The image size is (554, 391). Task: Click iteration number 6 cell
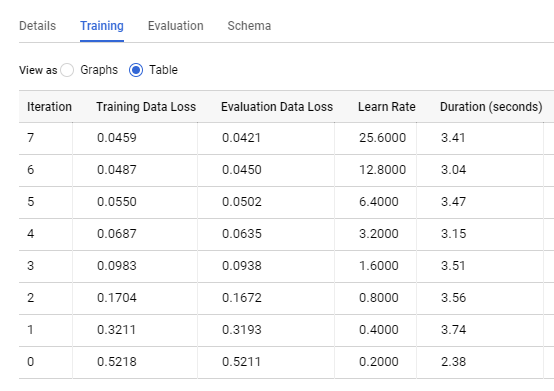(x=31, y=170)
